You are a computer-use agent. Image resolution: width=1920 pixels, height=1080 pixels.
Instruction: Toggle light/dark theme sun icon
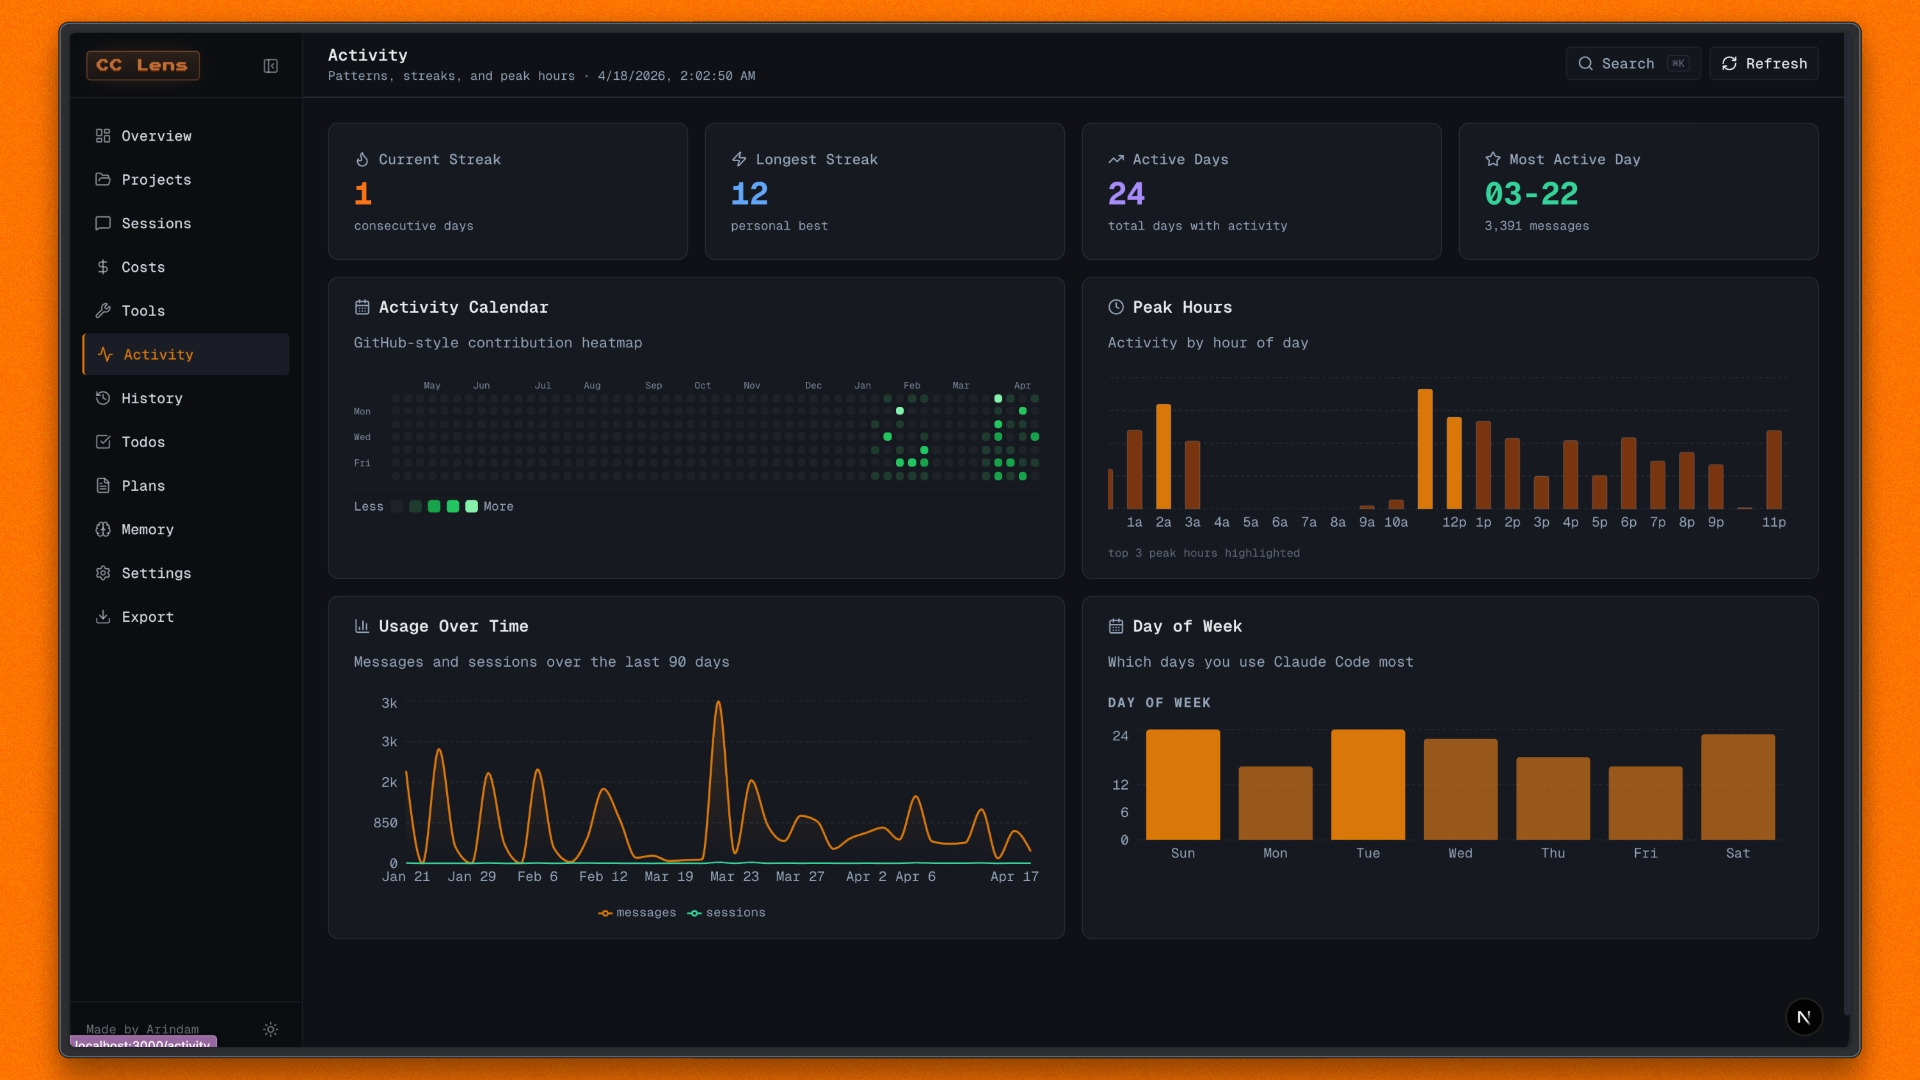(270, 1029)
